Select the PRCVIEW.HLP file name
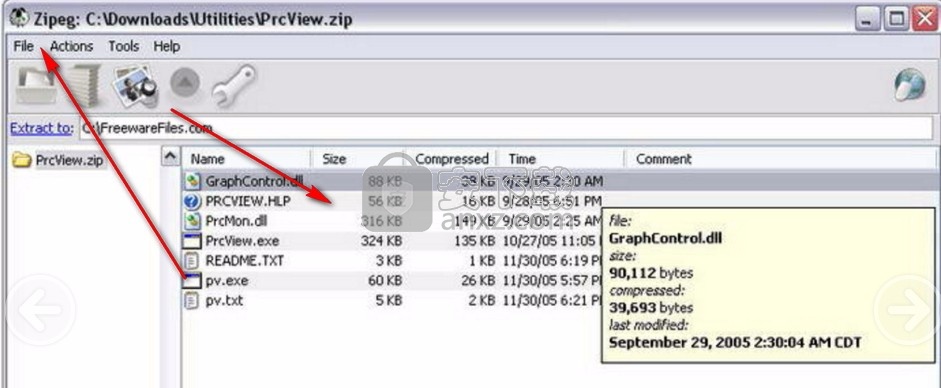The width and height of the screenshot is (941, 388). pyautogui.click(x=248, y=201)
